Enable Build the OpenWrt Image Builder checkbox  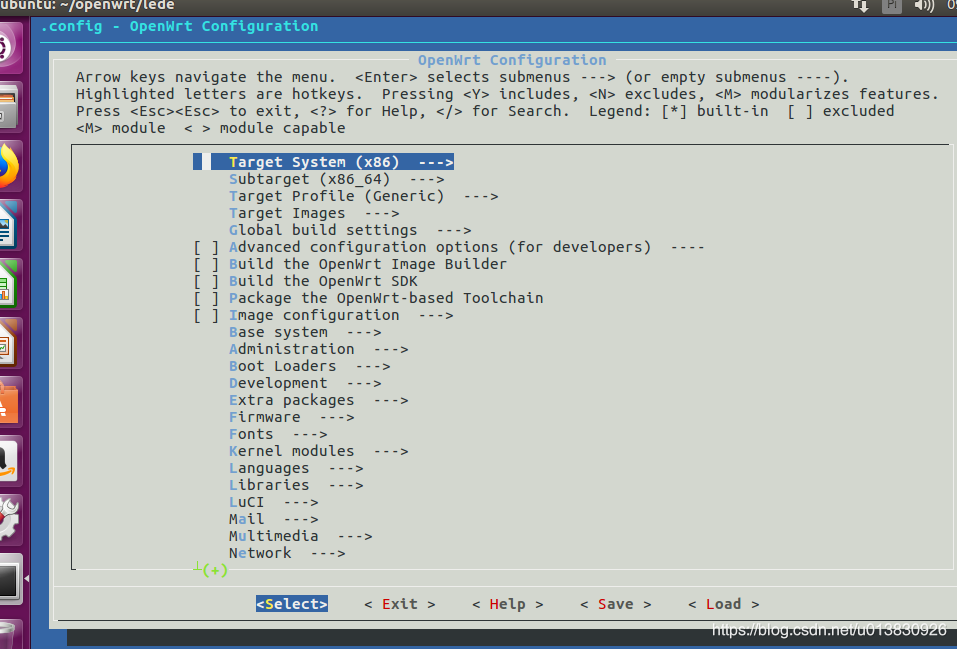click(x=206, y=264)
